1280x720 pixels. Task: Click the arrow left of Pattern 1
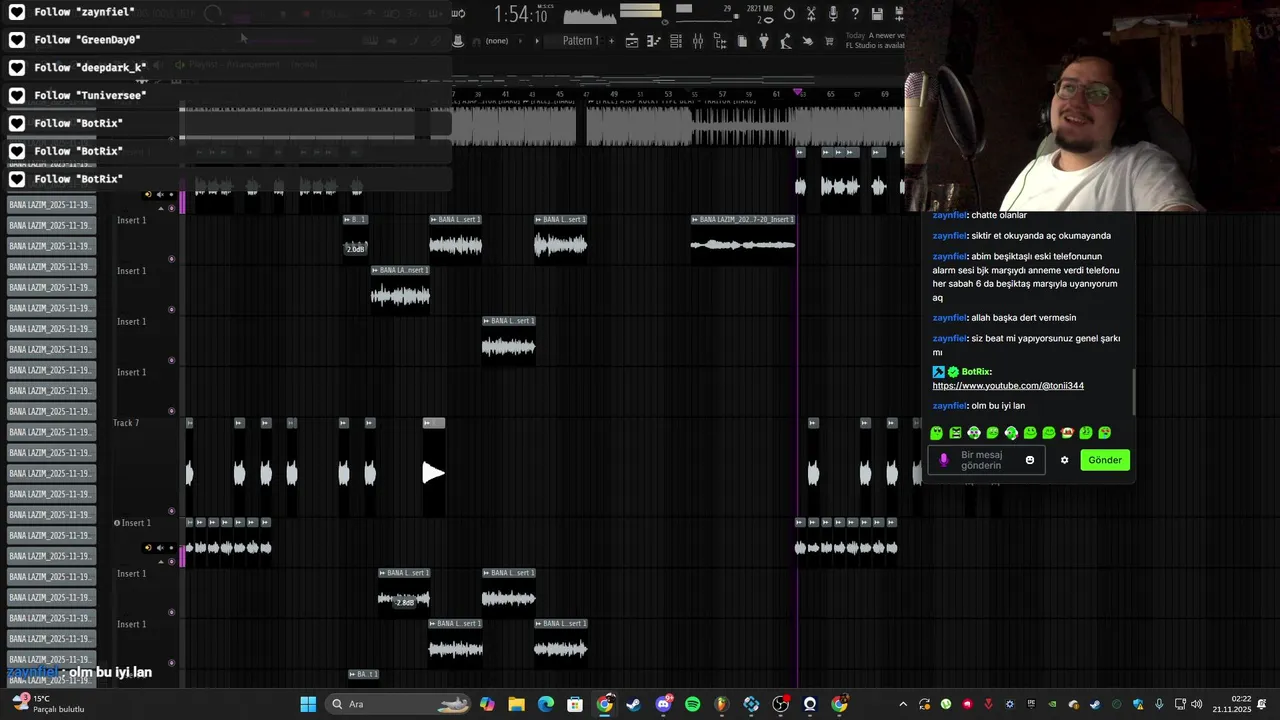point(537,41)
